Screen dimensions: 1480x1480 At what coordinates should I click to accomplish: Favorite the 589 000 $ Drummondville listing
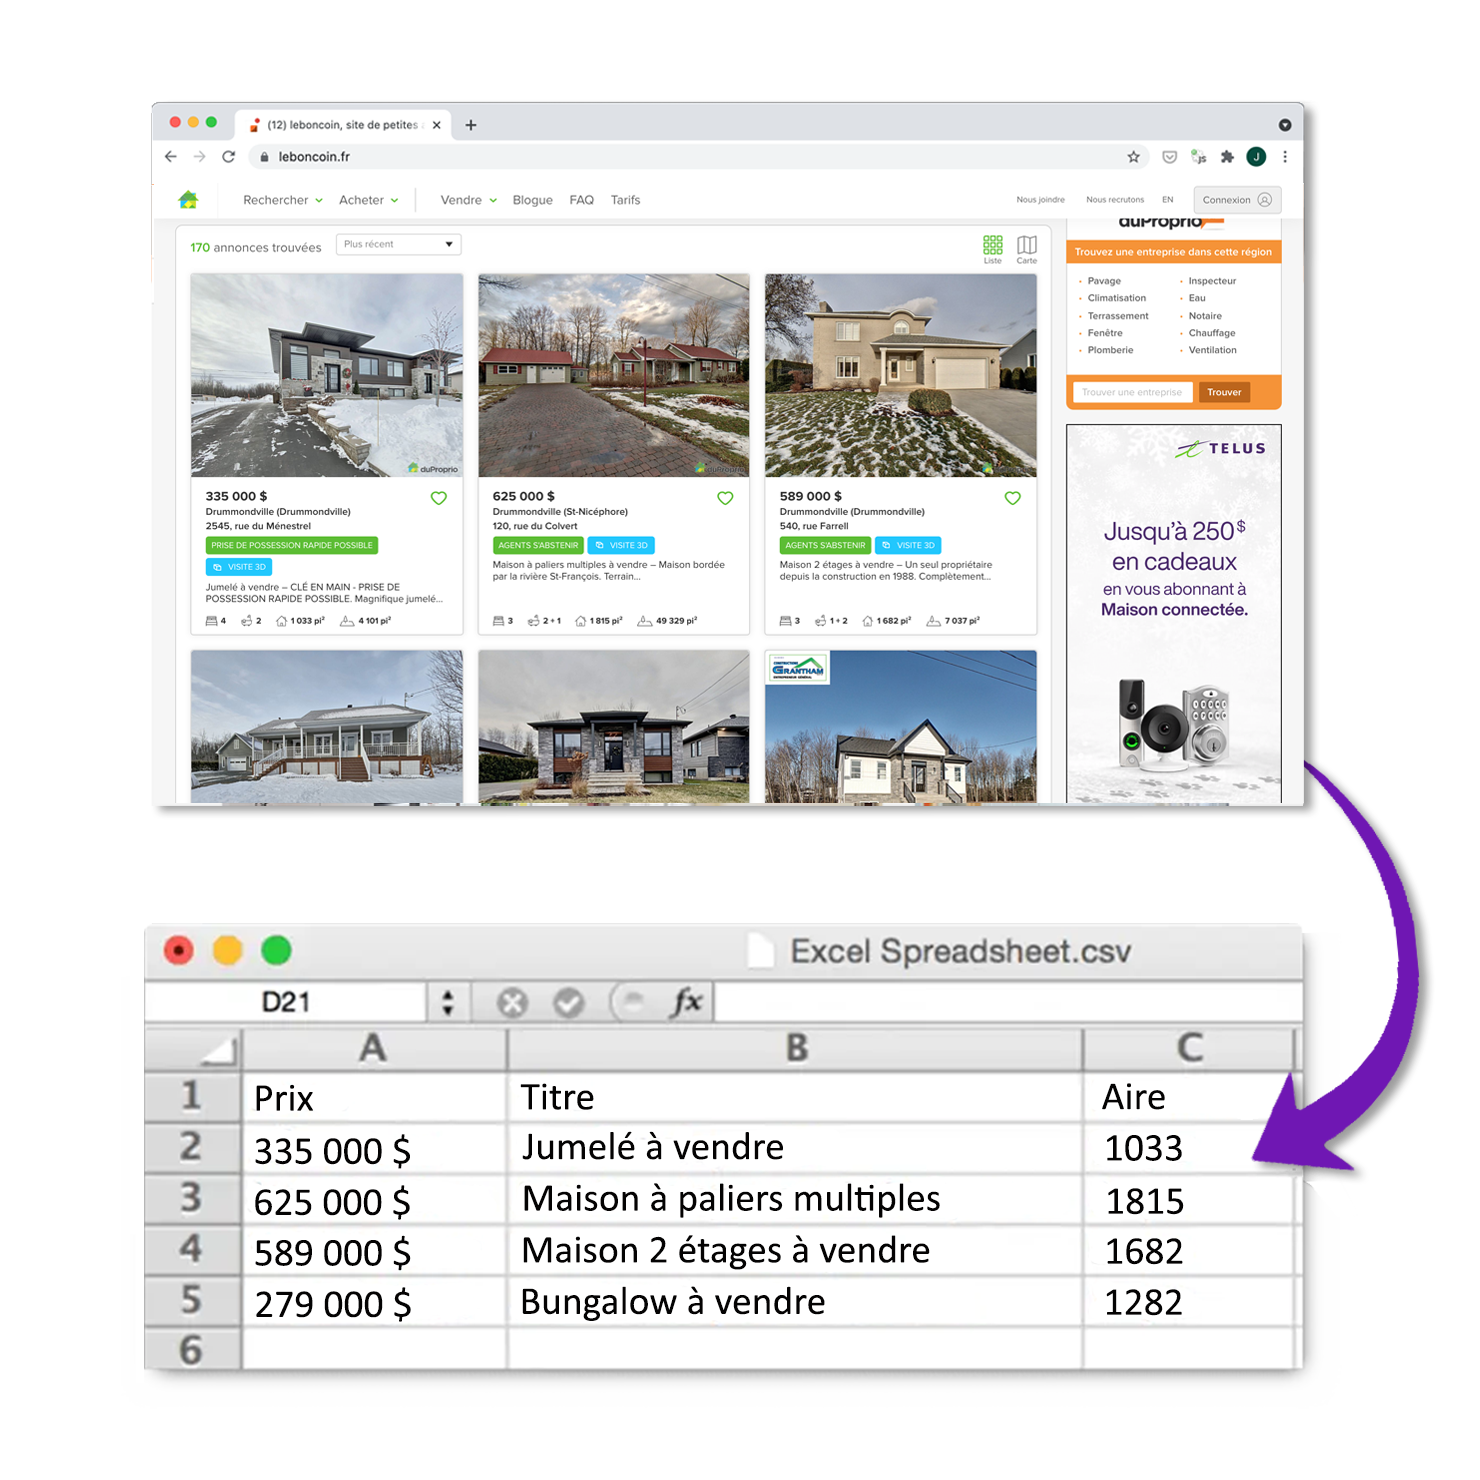click(x=1012, y=497)
